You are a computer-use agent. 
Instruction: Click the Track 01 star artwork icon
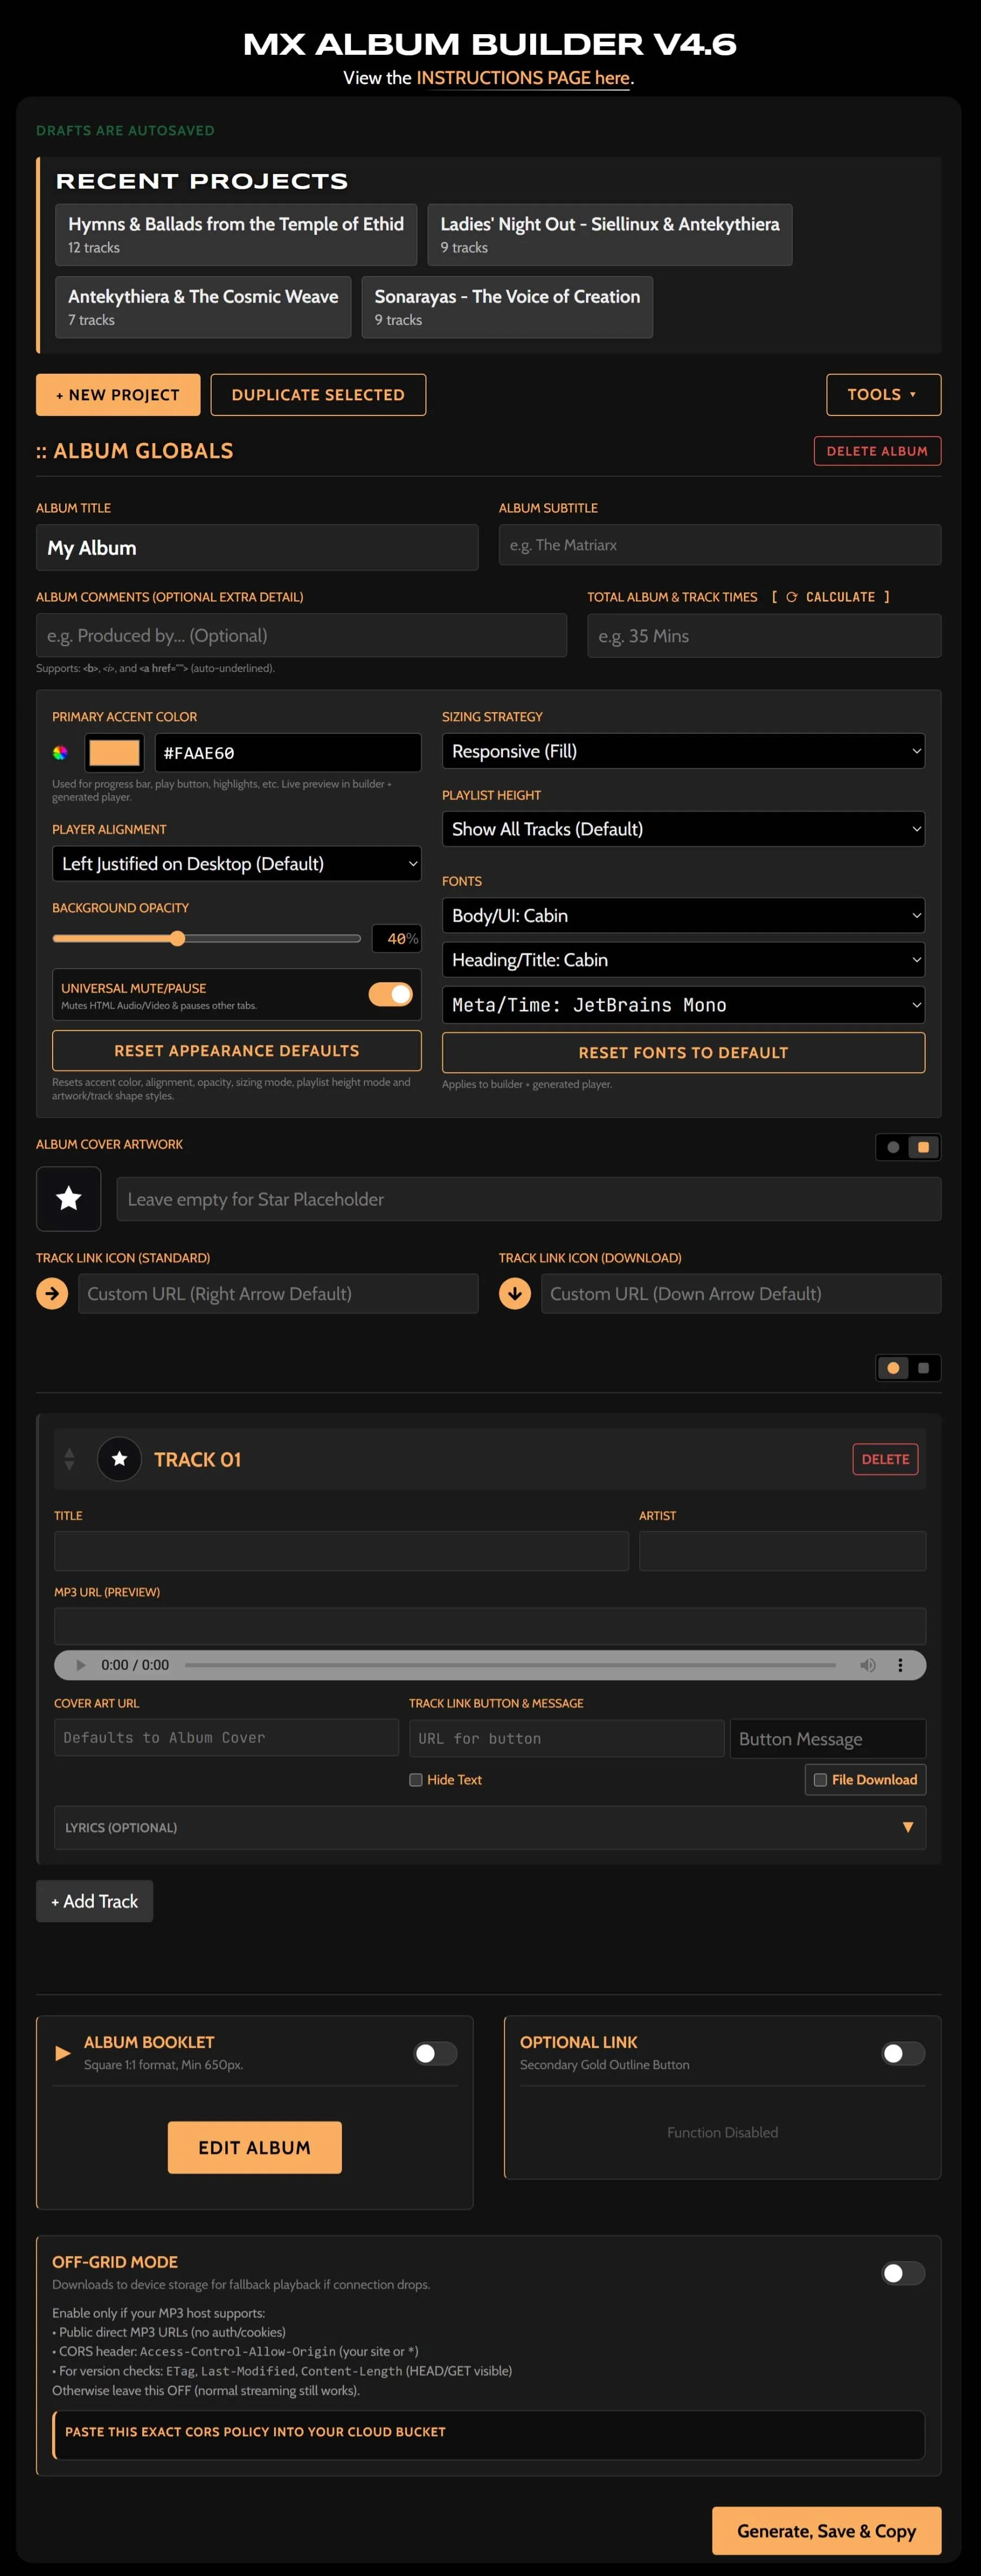click(x=119, y=1459)
